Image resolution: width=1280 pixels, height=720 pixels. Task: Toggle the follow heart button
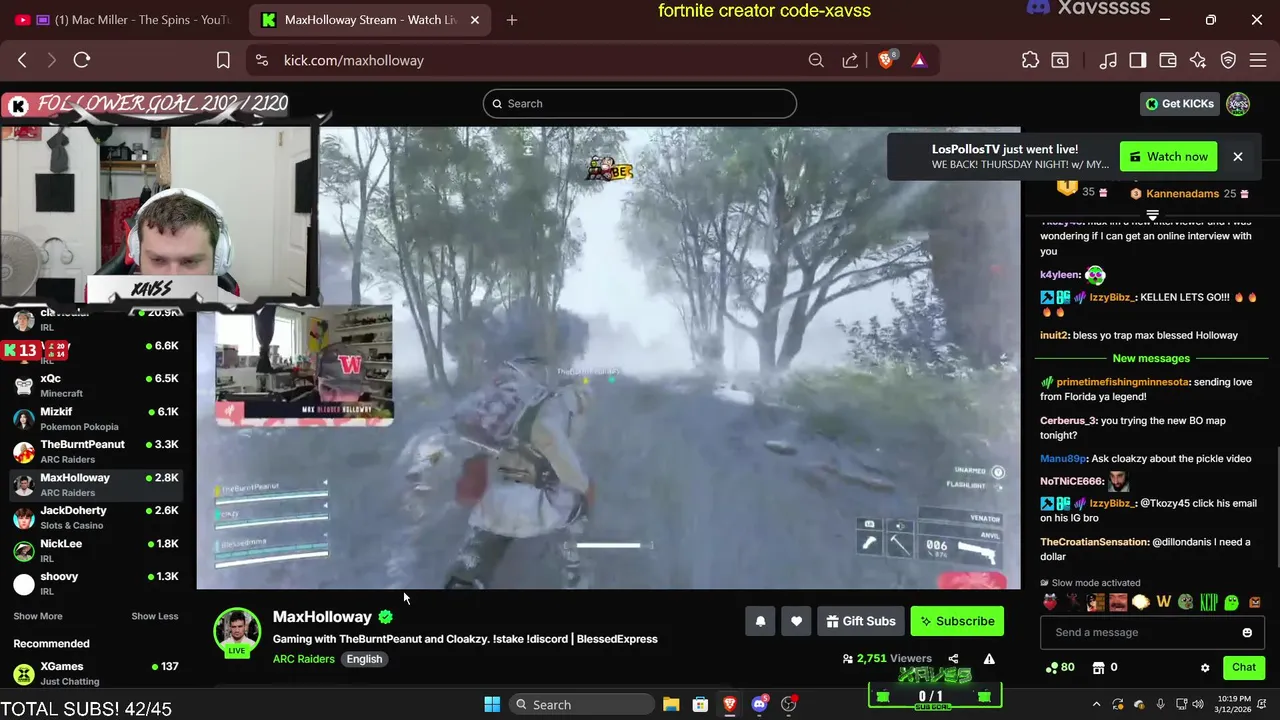796,621
